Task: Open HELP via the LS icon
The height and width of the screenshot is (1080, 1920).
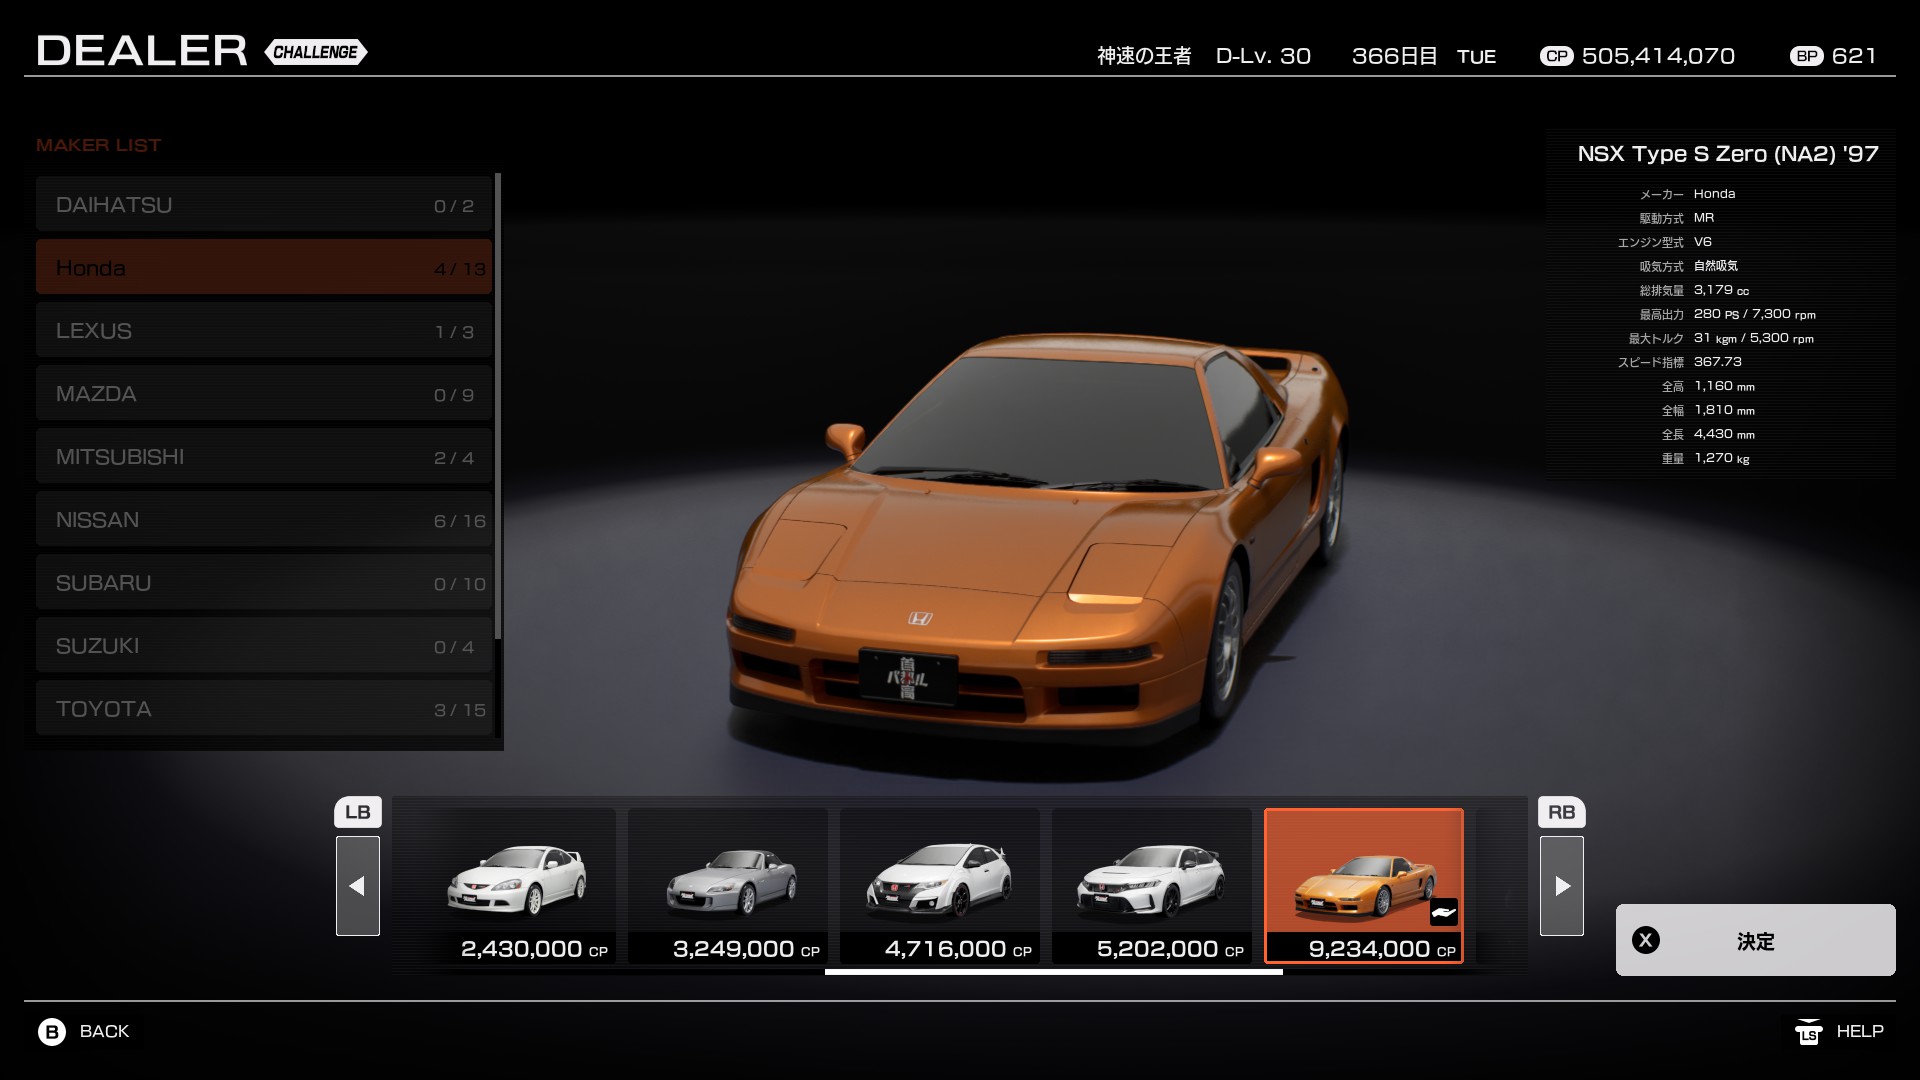Action: [x=1808, y=1031]
